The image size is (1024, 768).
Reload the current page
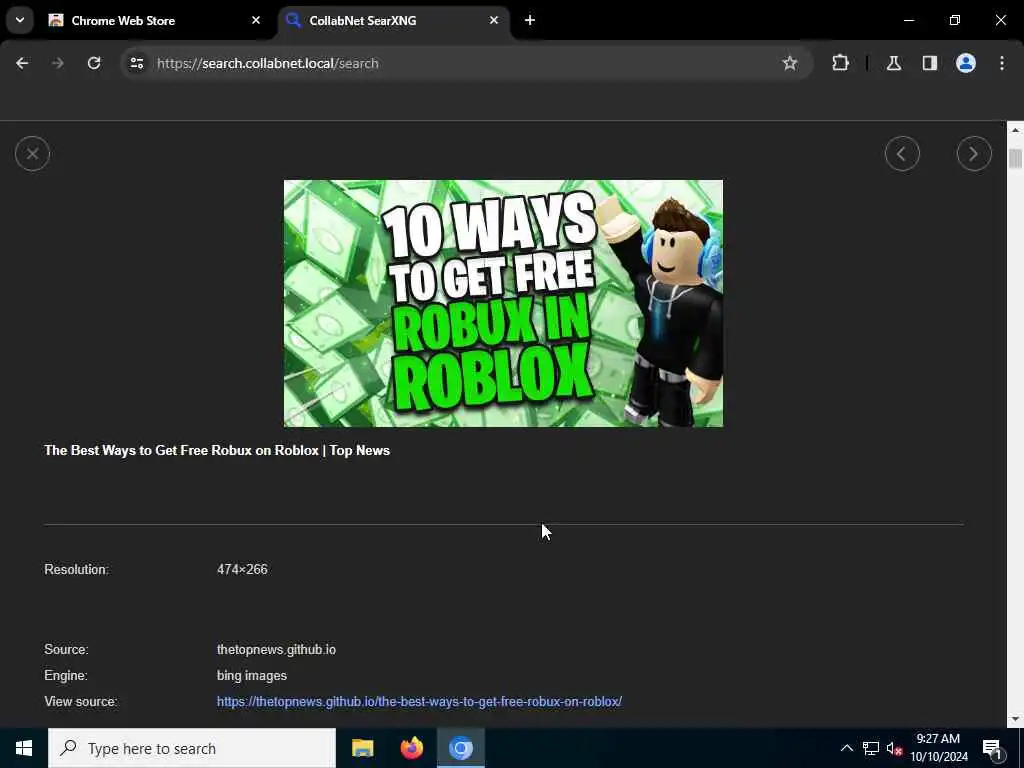point(94,63)
